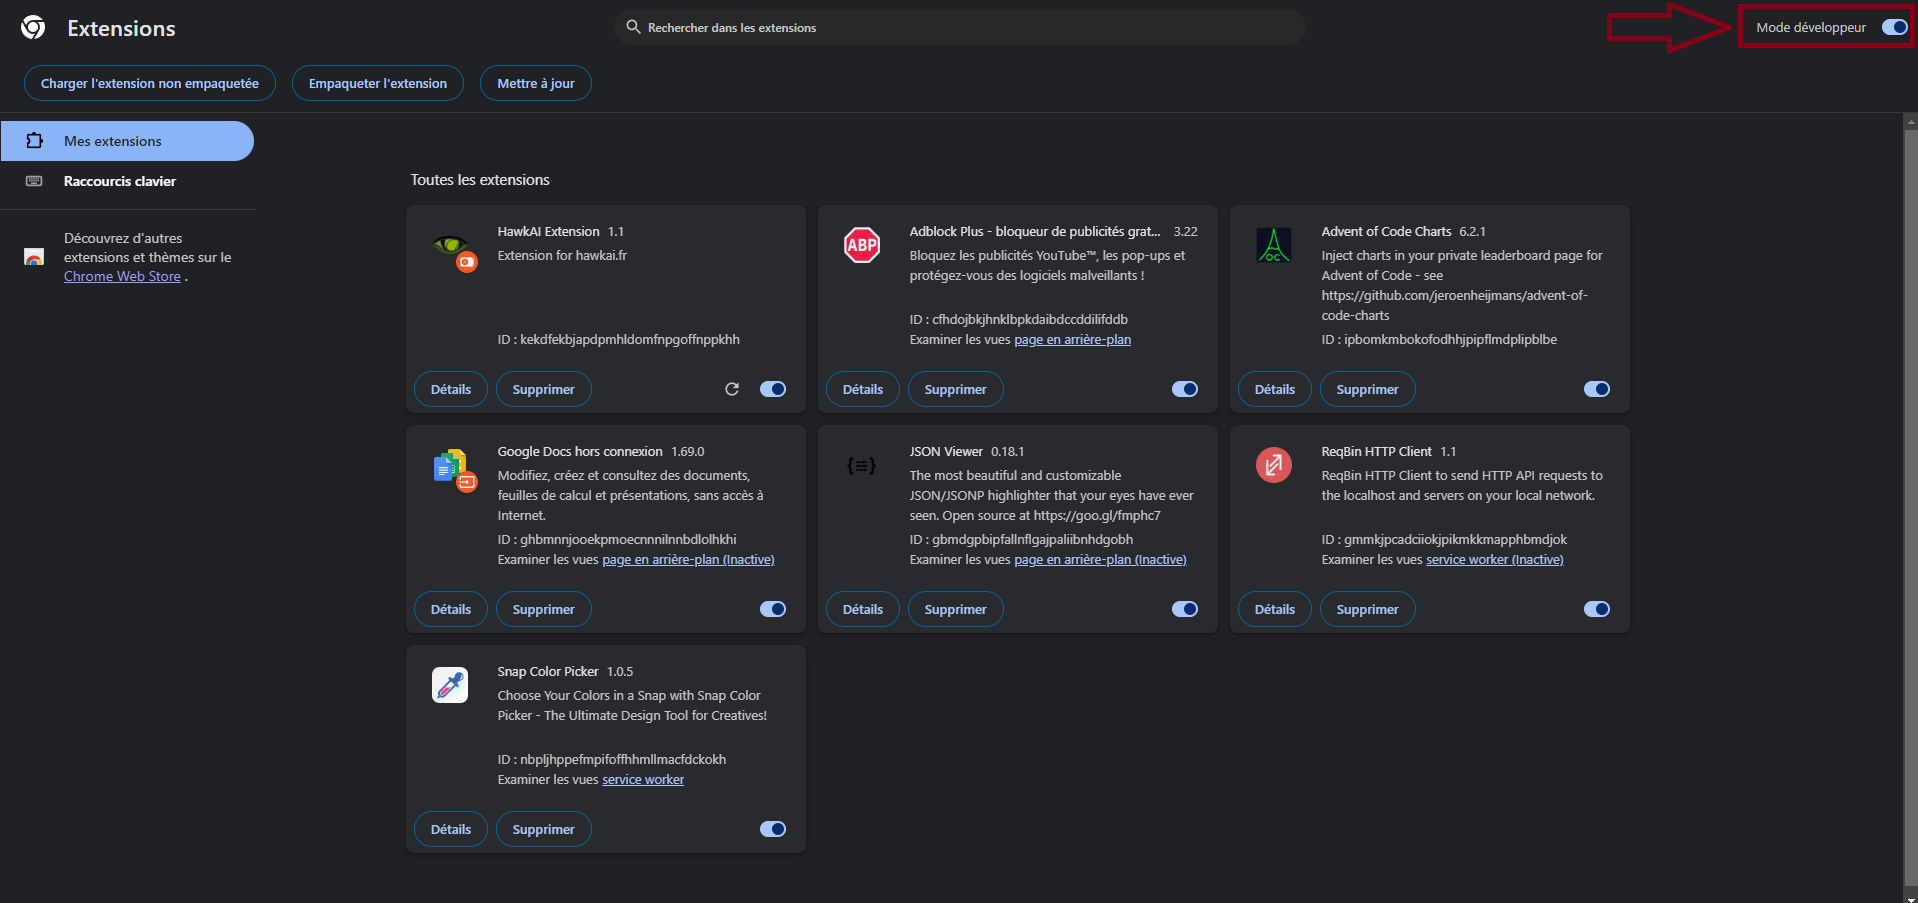Viewport: 1918px width, 903px height.
Task: Click Empaqueter l'extension button
Action: [x=378, y=83]
